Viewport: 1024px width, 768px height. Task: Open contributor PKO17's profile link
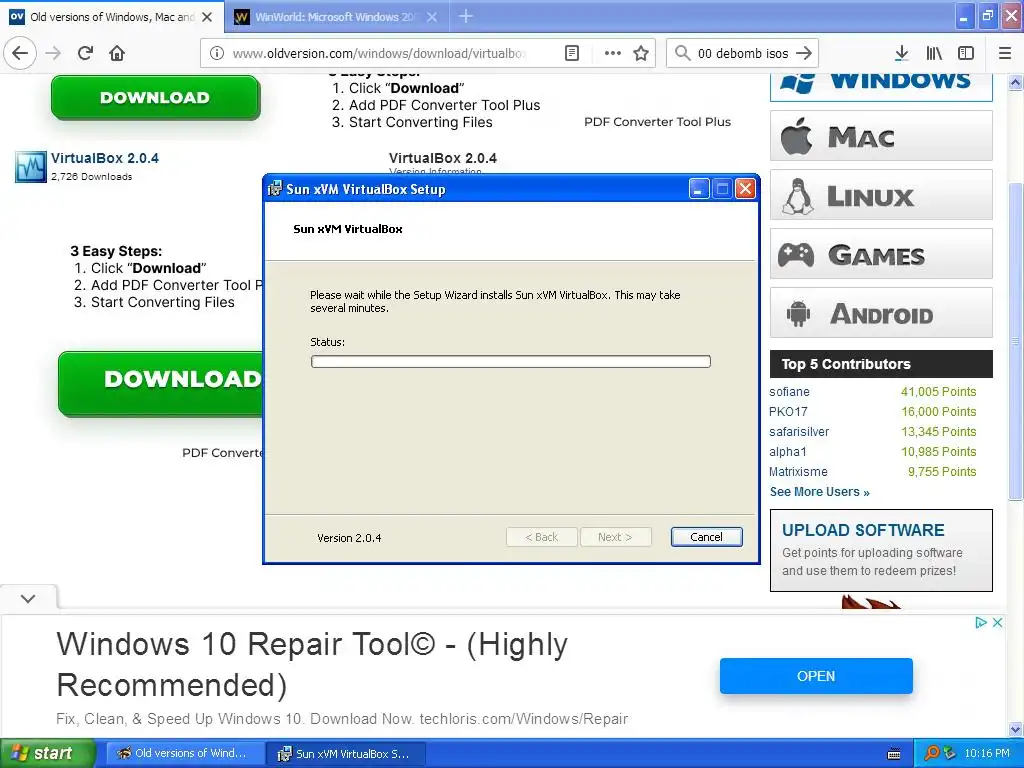(788, 411)
